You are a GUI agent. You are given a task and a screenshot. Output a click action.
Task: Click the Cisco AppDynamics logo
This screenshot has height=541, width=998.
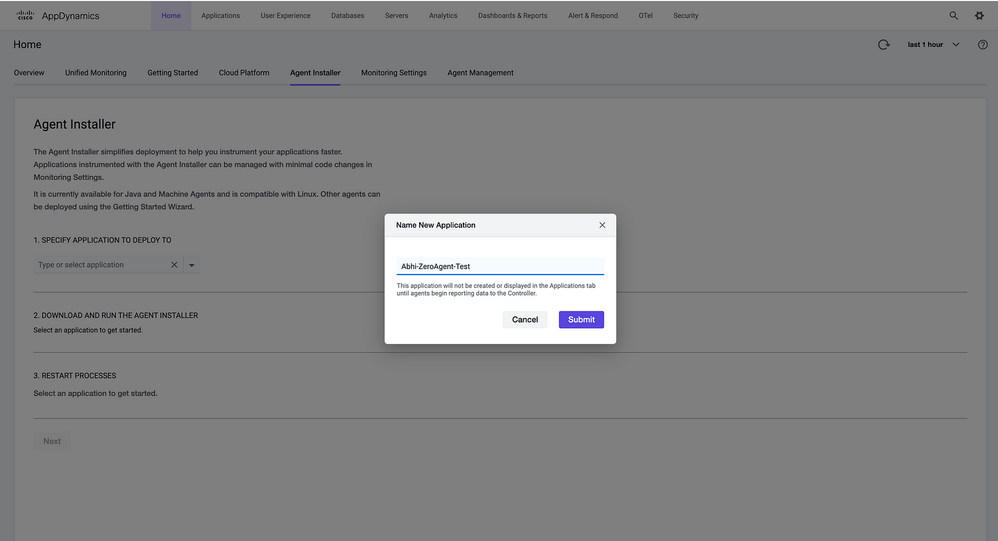coord(58,16)
